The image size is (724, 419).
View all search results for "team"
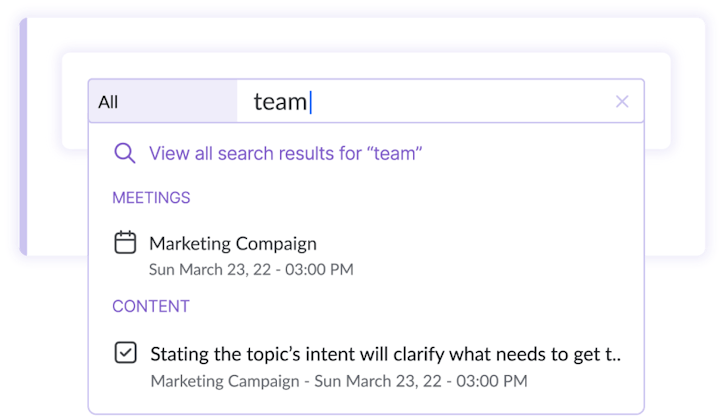(285, 153)
